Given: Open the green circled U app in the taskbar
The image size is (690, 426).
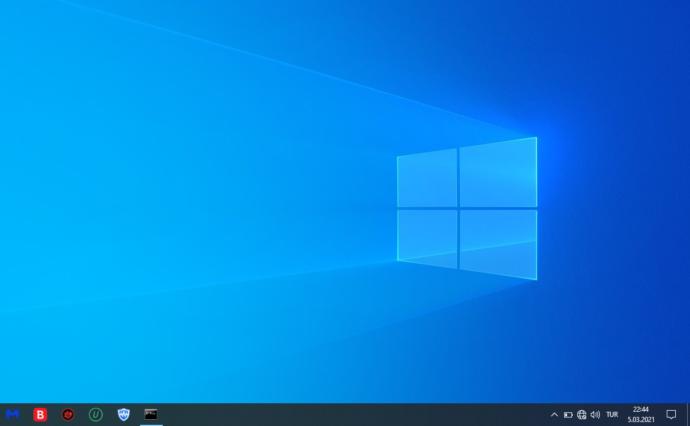Looking at the screenshot, I should tap(95, 415).
